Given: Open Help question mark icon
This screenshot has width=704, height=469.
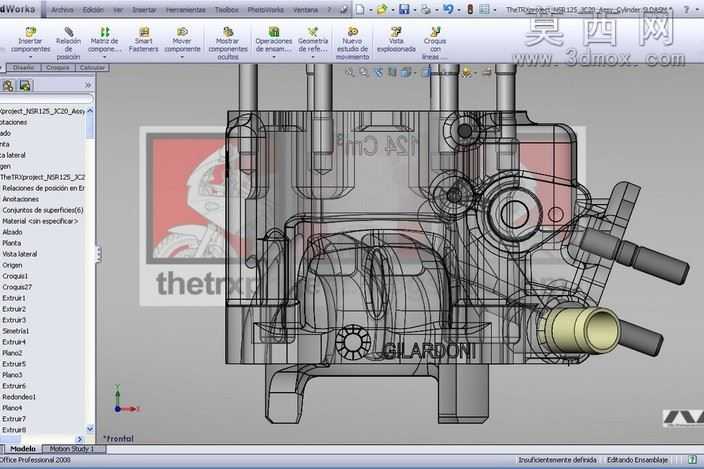Looking at the screenshot, I should pyautogui.click(x=686, y=9).
